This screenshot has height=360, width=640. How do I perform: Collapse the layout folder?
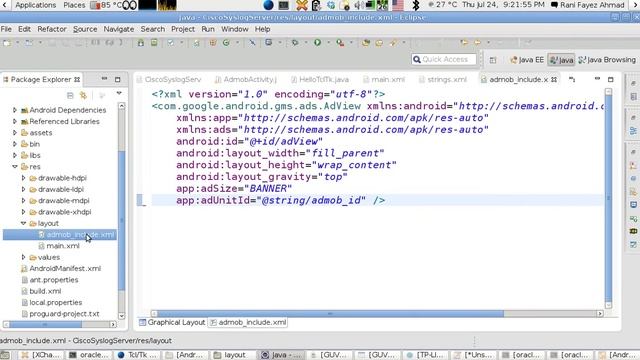click(23, 223)
